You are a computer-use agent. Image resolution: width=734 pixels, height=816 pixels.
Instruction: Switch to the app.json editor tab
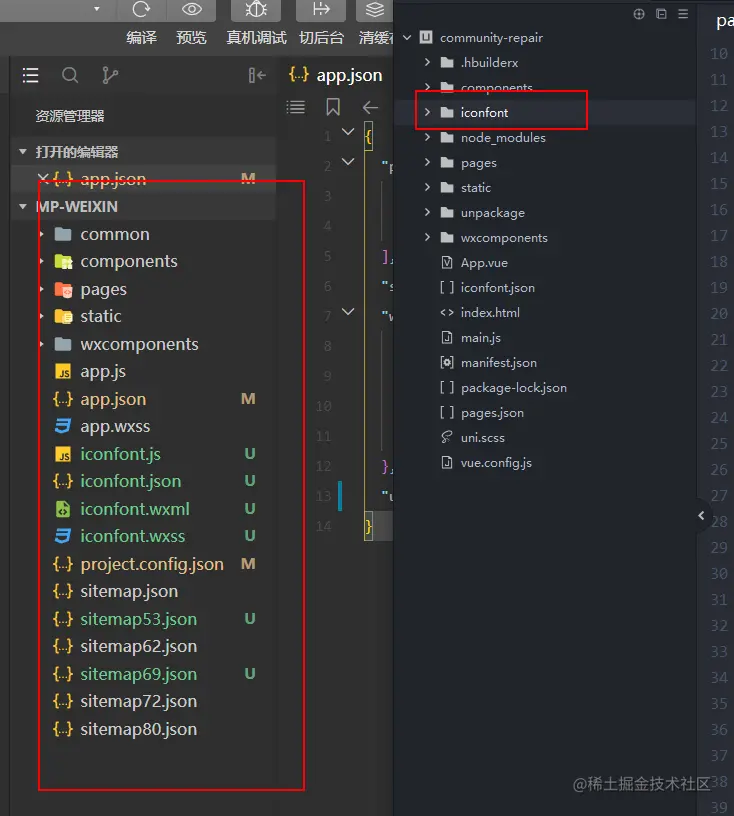[x=336, y=75]
